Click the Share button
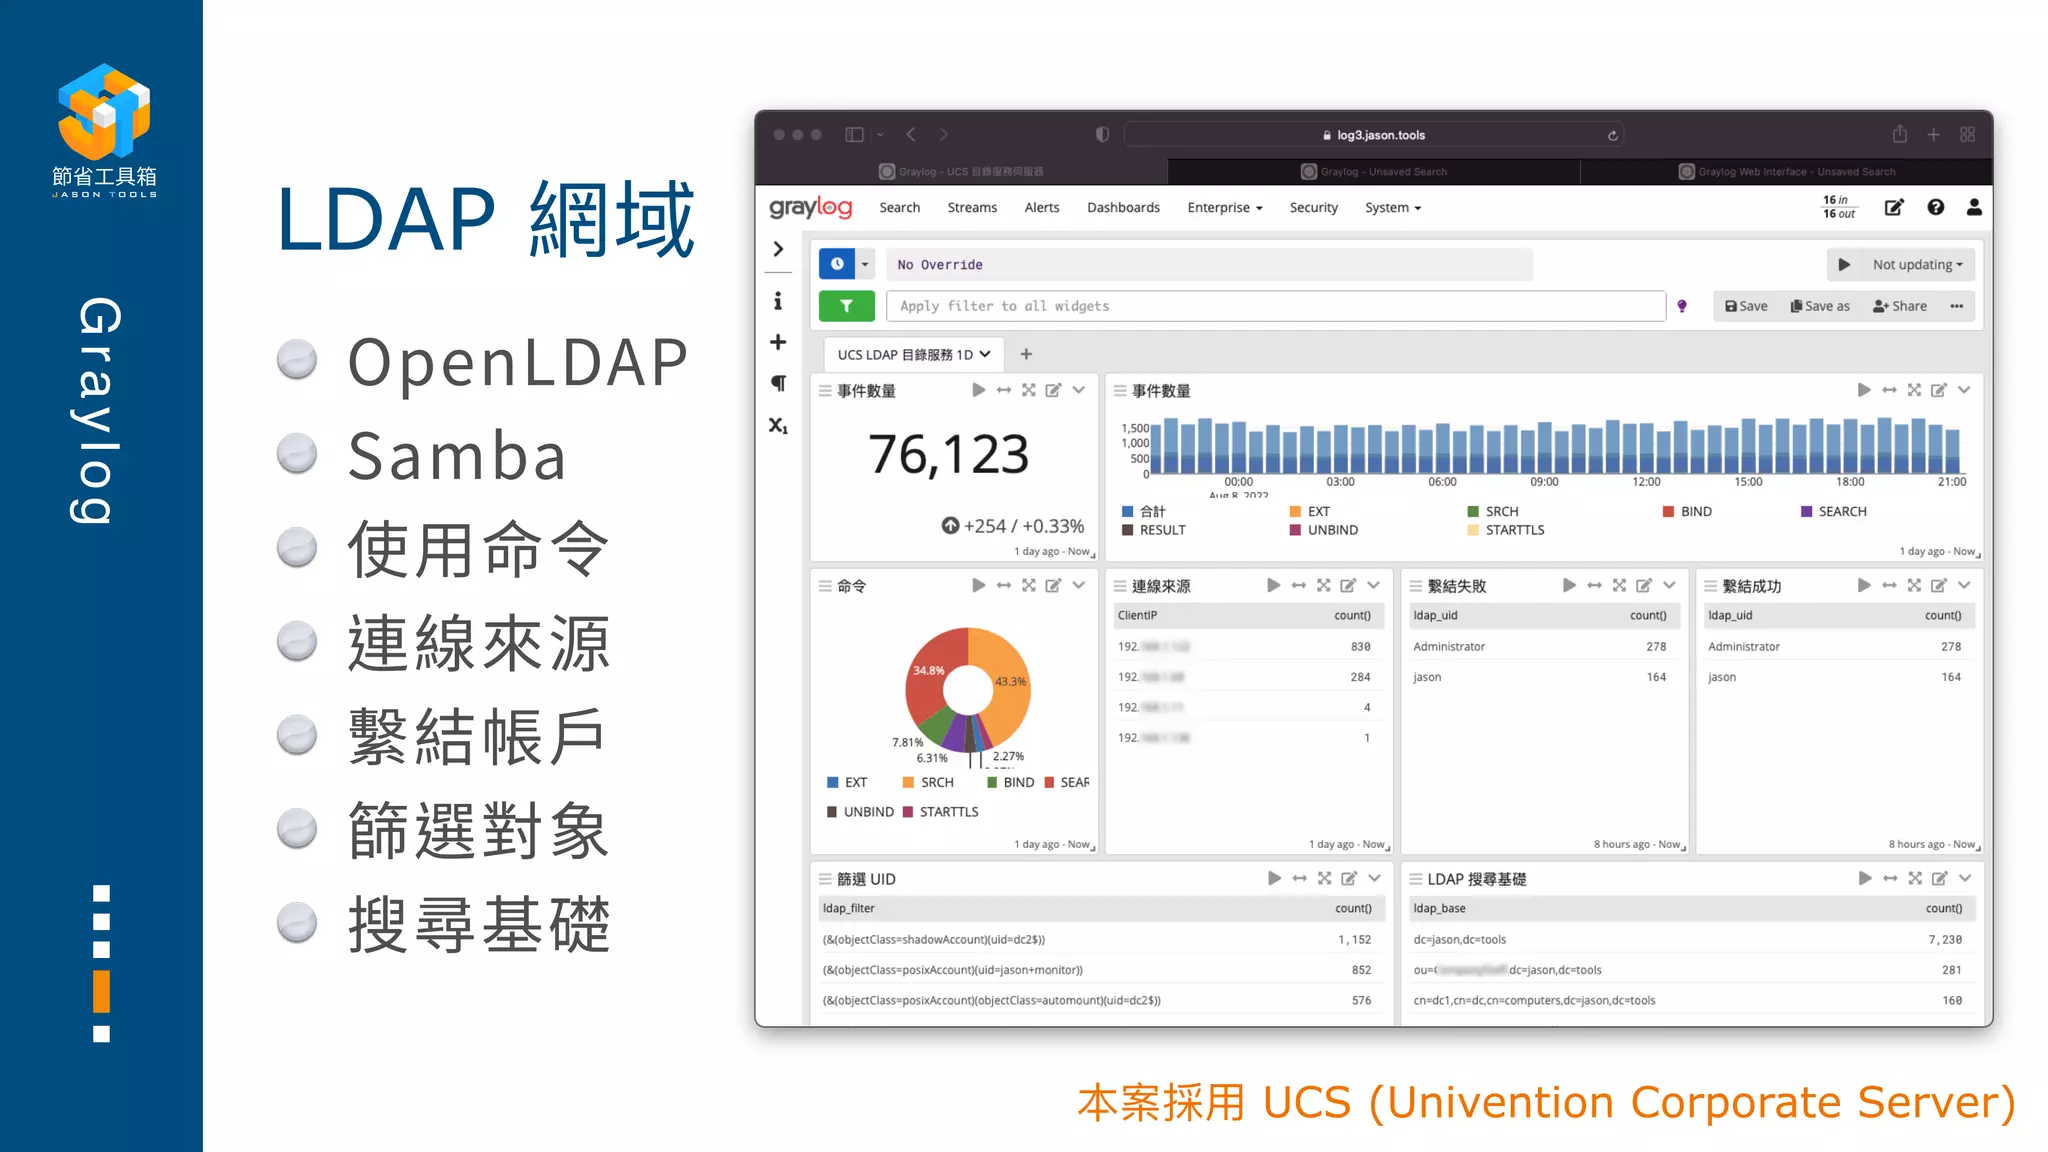This screenshot has height=1152, width=2048. point(1900,306)
